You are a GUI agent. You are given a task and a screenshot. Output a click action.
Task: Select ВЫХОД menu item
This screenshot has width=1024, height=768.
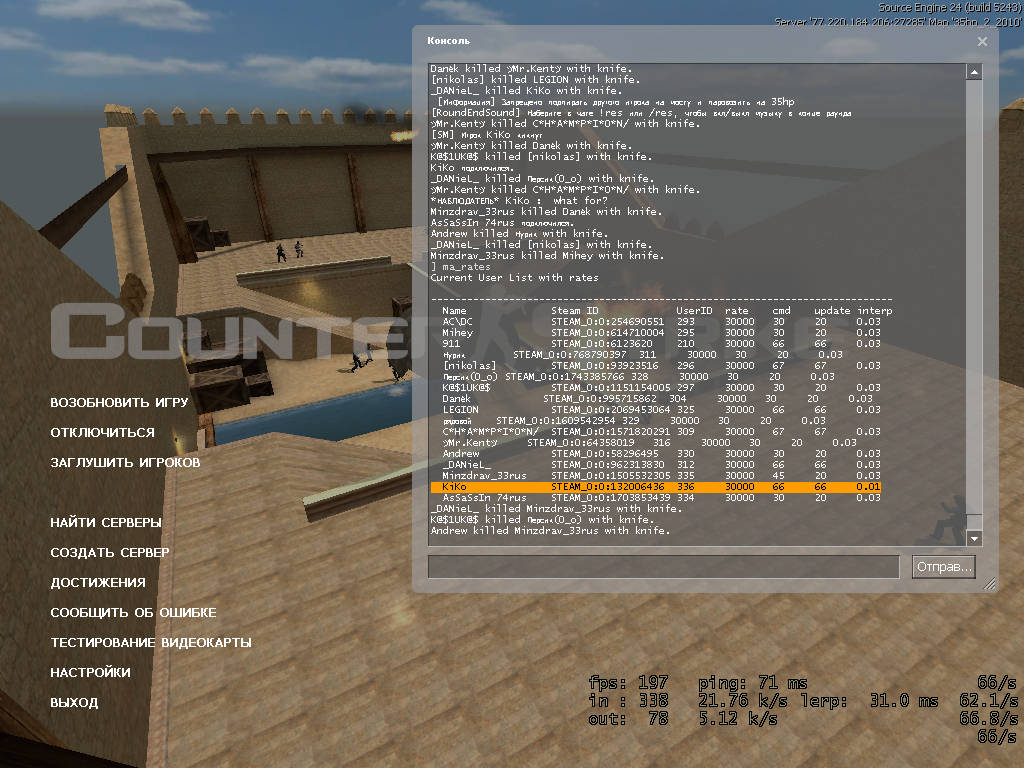pos(74,703)
